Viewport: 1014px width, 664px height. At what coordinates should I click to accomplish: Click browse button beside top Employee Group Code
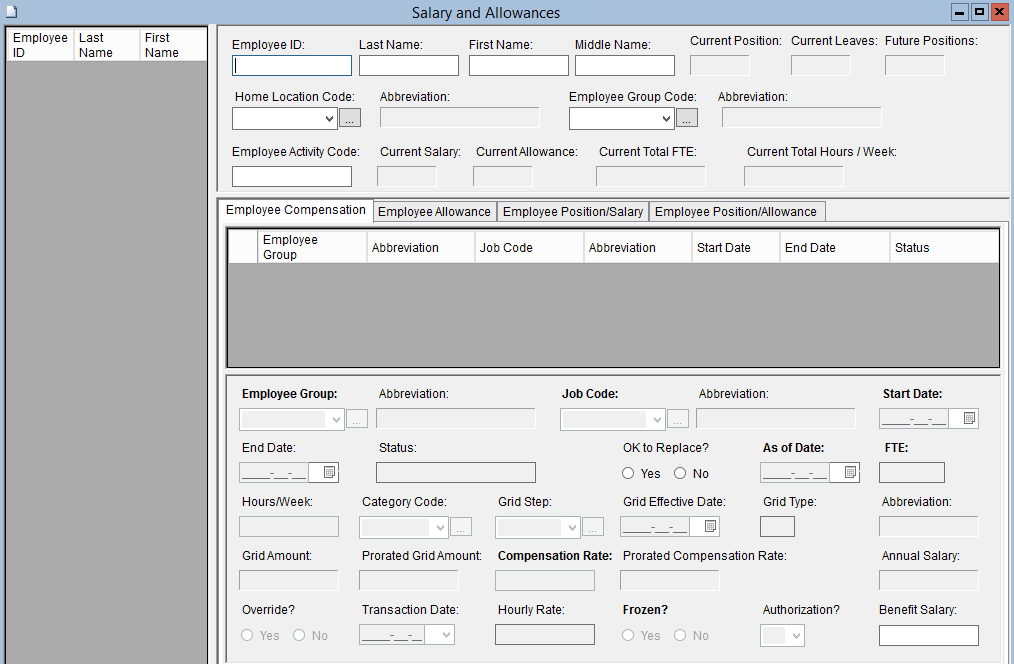pos(686,118)
